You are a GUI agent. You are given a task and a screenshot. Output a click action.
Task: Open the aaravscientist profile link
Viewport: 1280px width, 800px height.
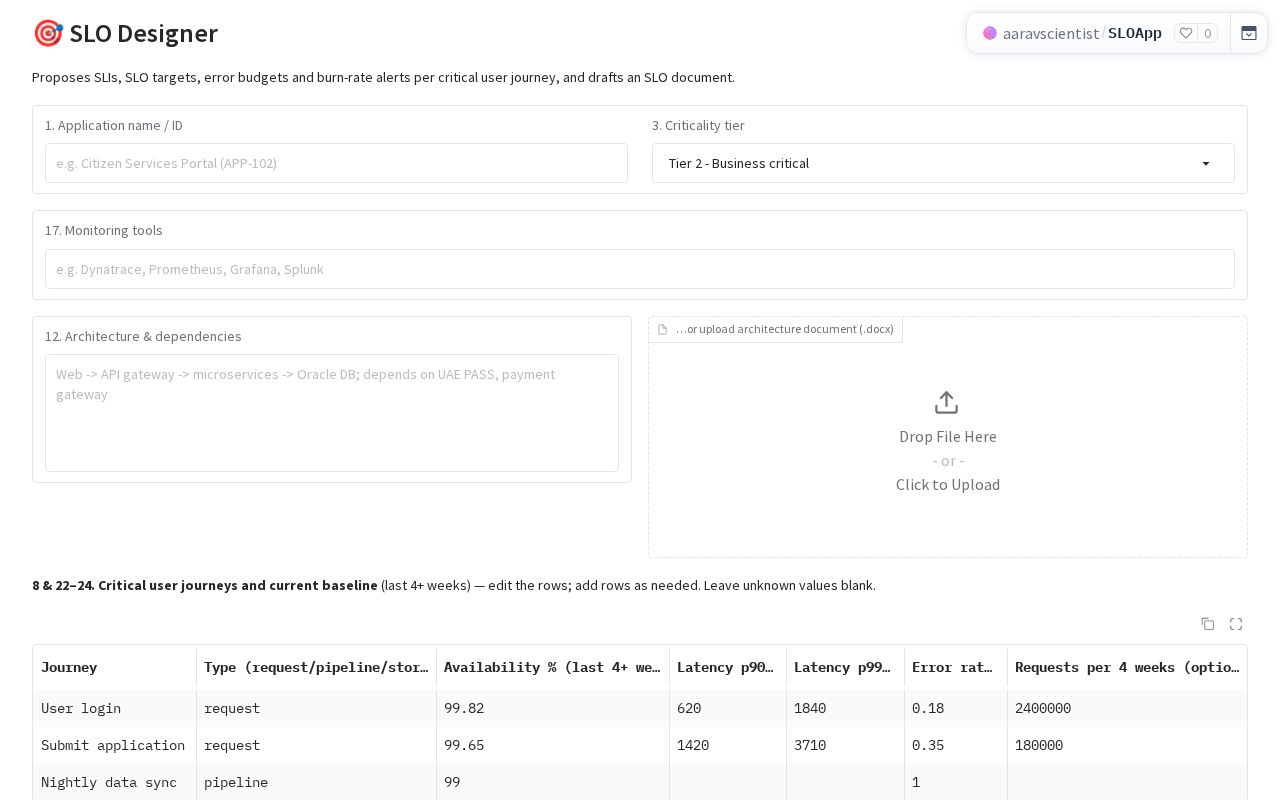tap(1051, 33)
